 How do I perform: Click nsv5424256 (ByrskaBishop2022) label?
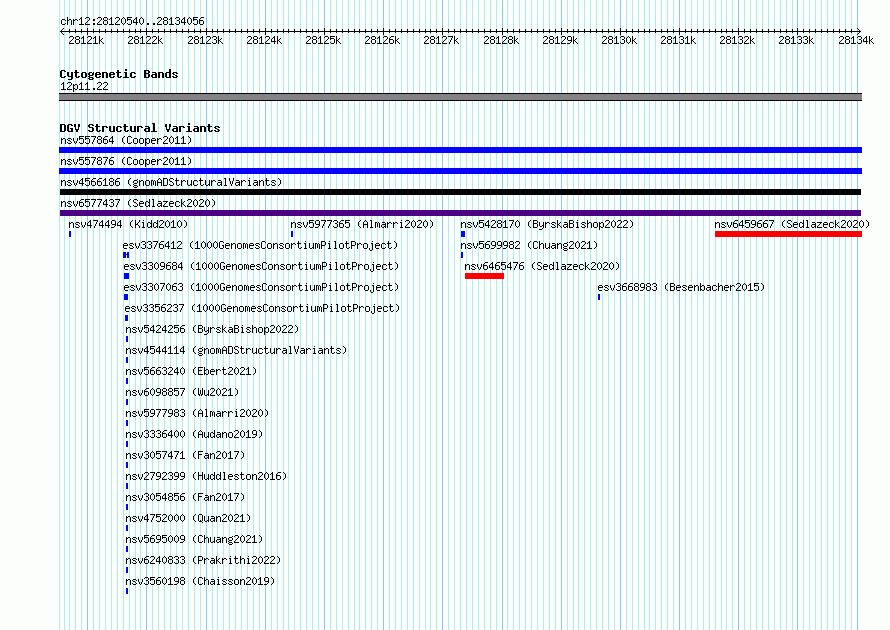(x=212, y=329)
